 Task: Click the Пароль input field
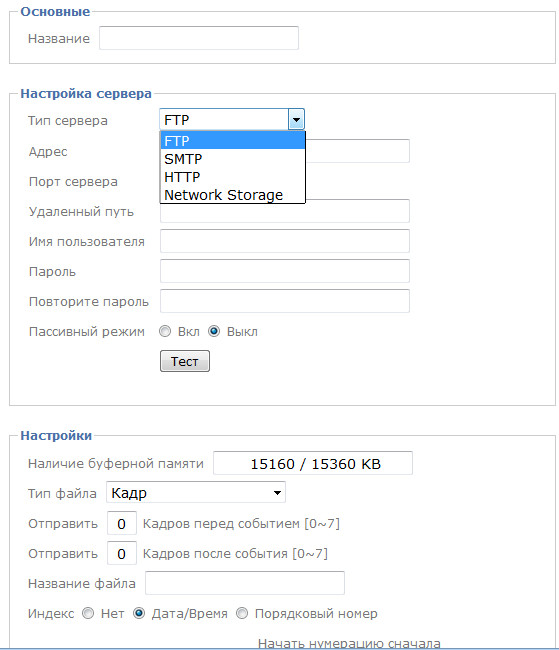pyautogui.click(x=285, y=271)
